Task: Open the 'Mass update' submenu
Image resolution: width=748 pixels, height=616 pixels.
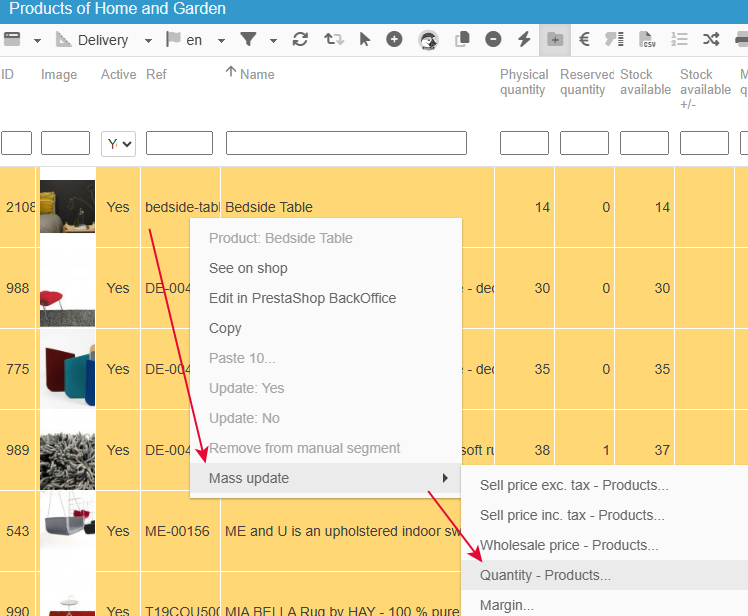Action: pos(326,478)
